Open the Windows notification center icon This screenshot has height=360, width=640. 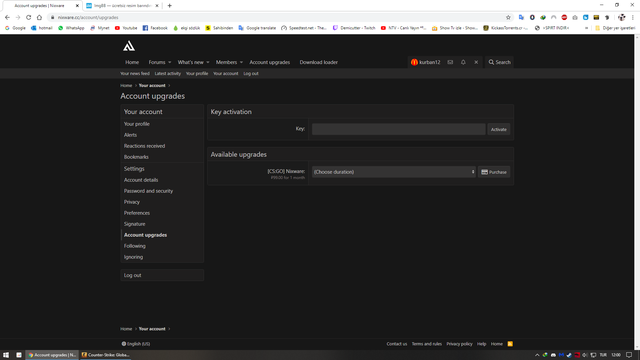tap(629, 355)
